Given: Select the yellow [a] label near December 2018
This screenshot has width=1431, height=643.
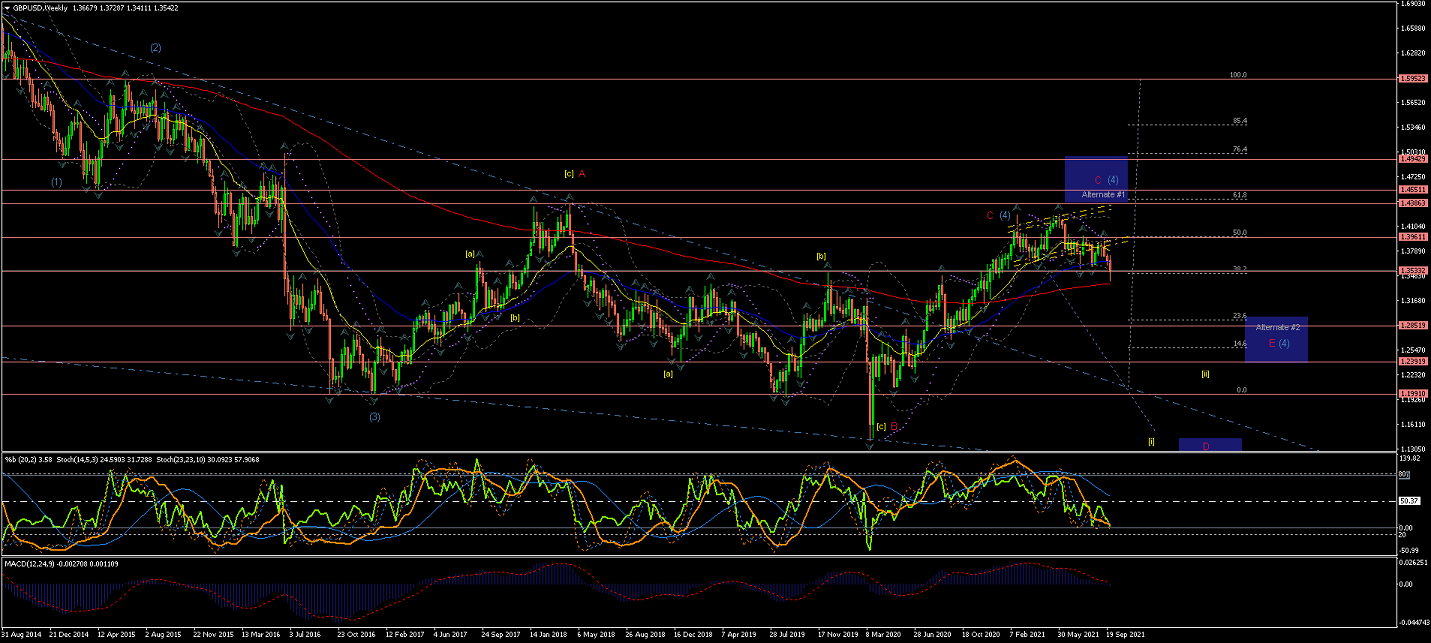Looking at the screenshot, I should (667, 373).
